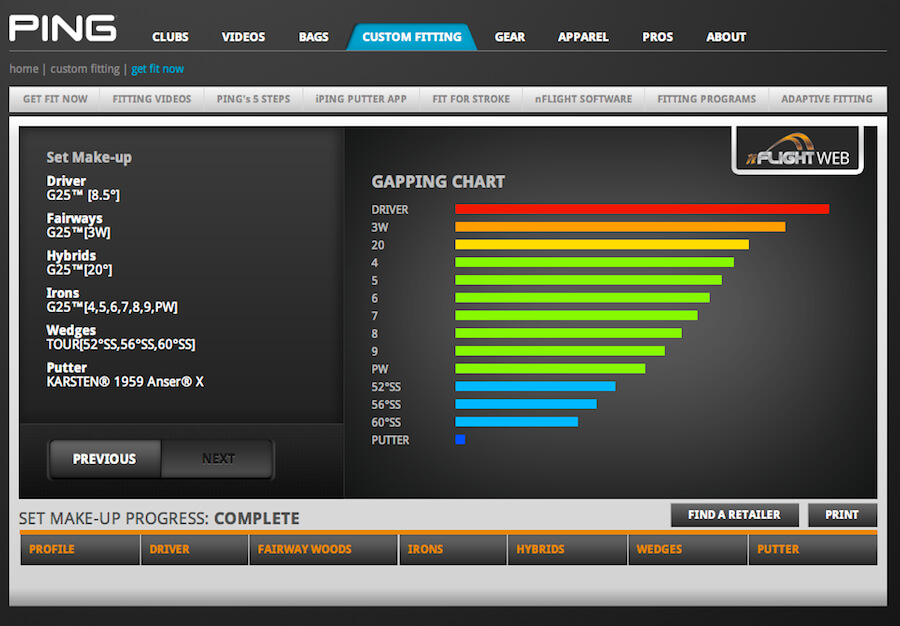Click the Find a Retailer button
This screenshot has height=626, width=900.
pos(734,515)
